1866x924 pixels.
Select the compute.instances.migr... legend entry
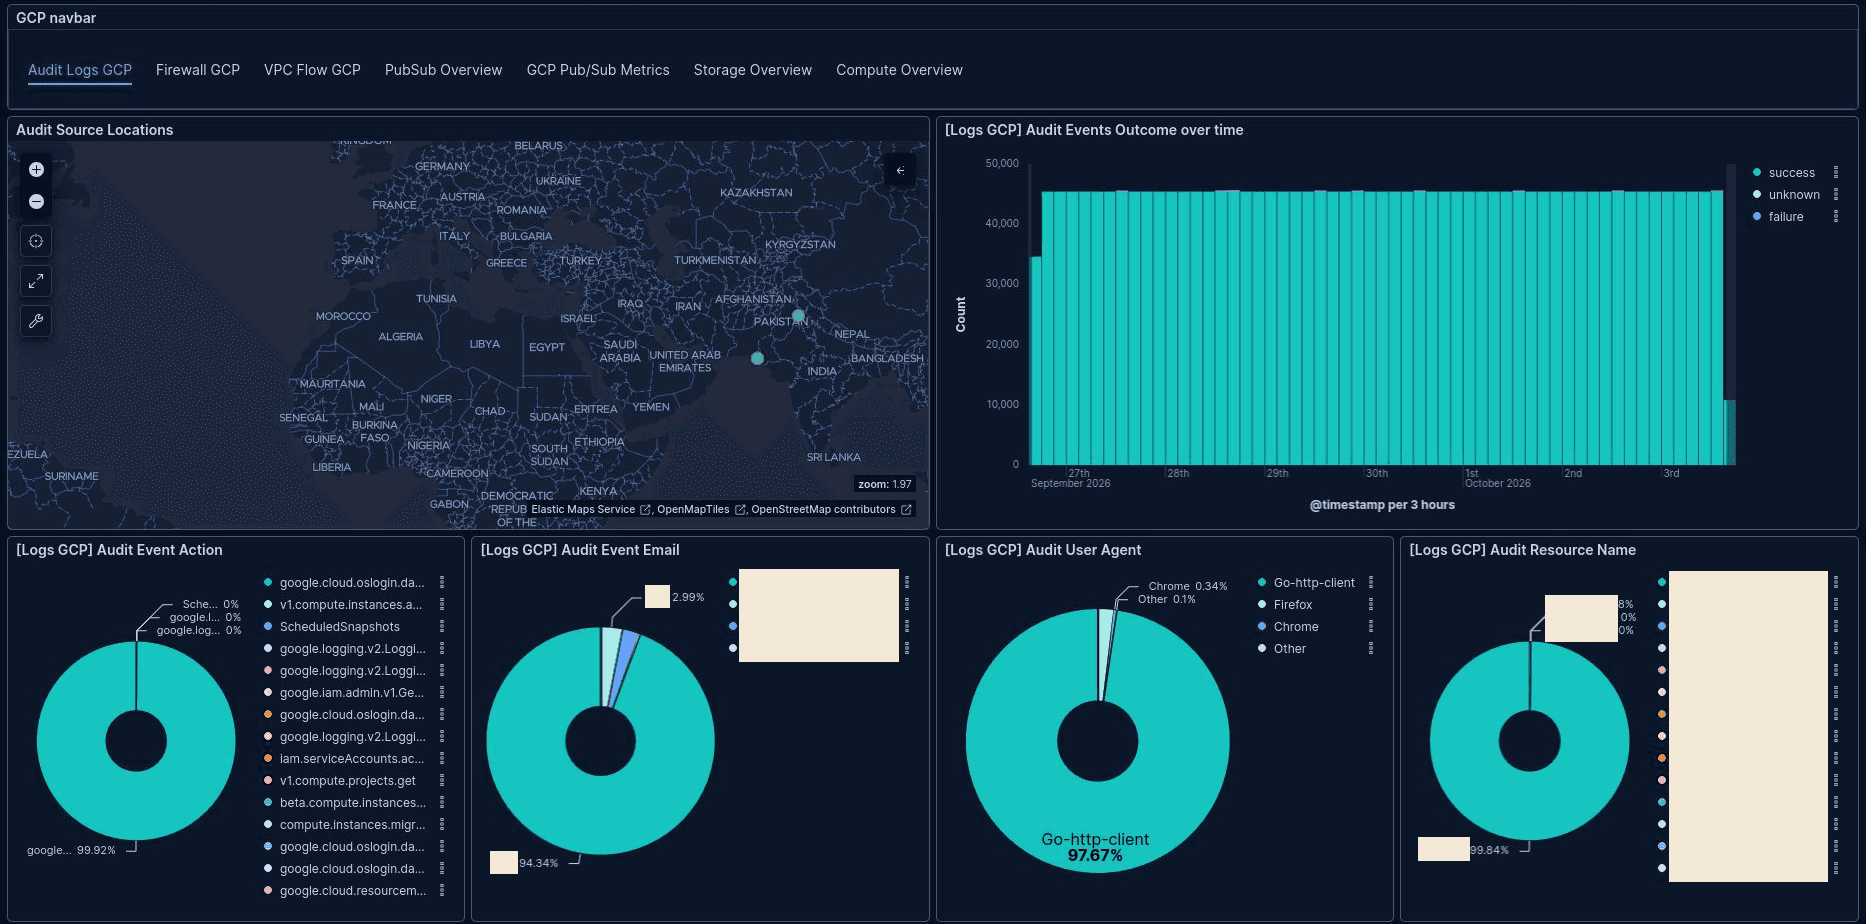click(352, 825)
